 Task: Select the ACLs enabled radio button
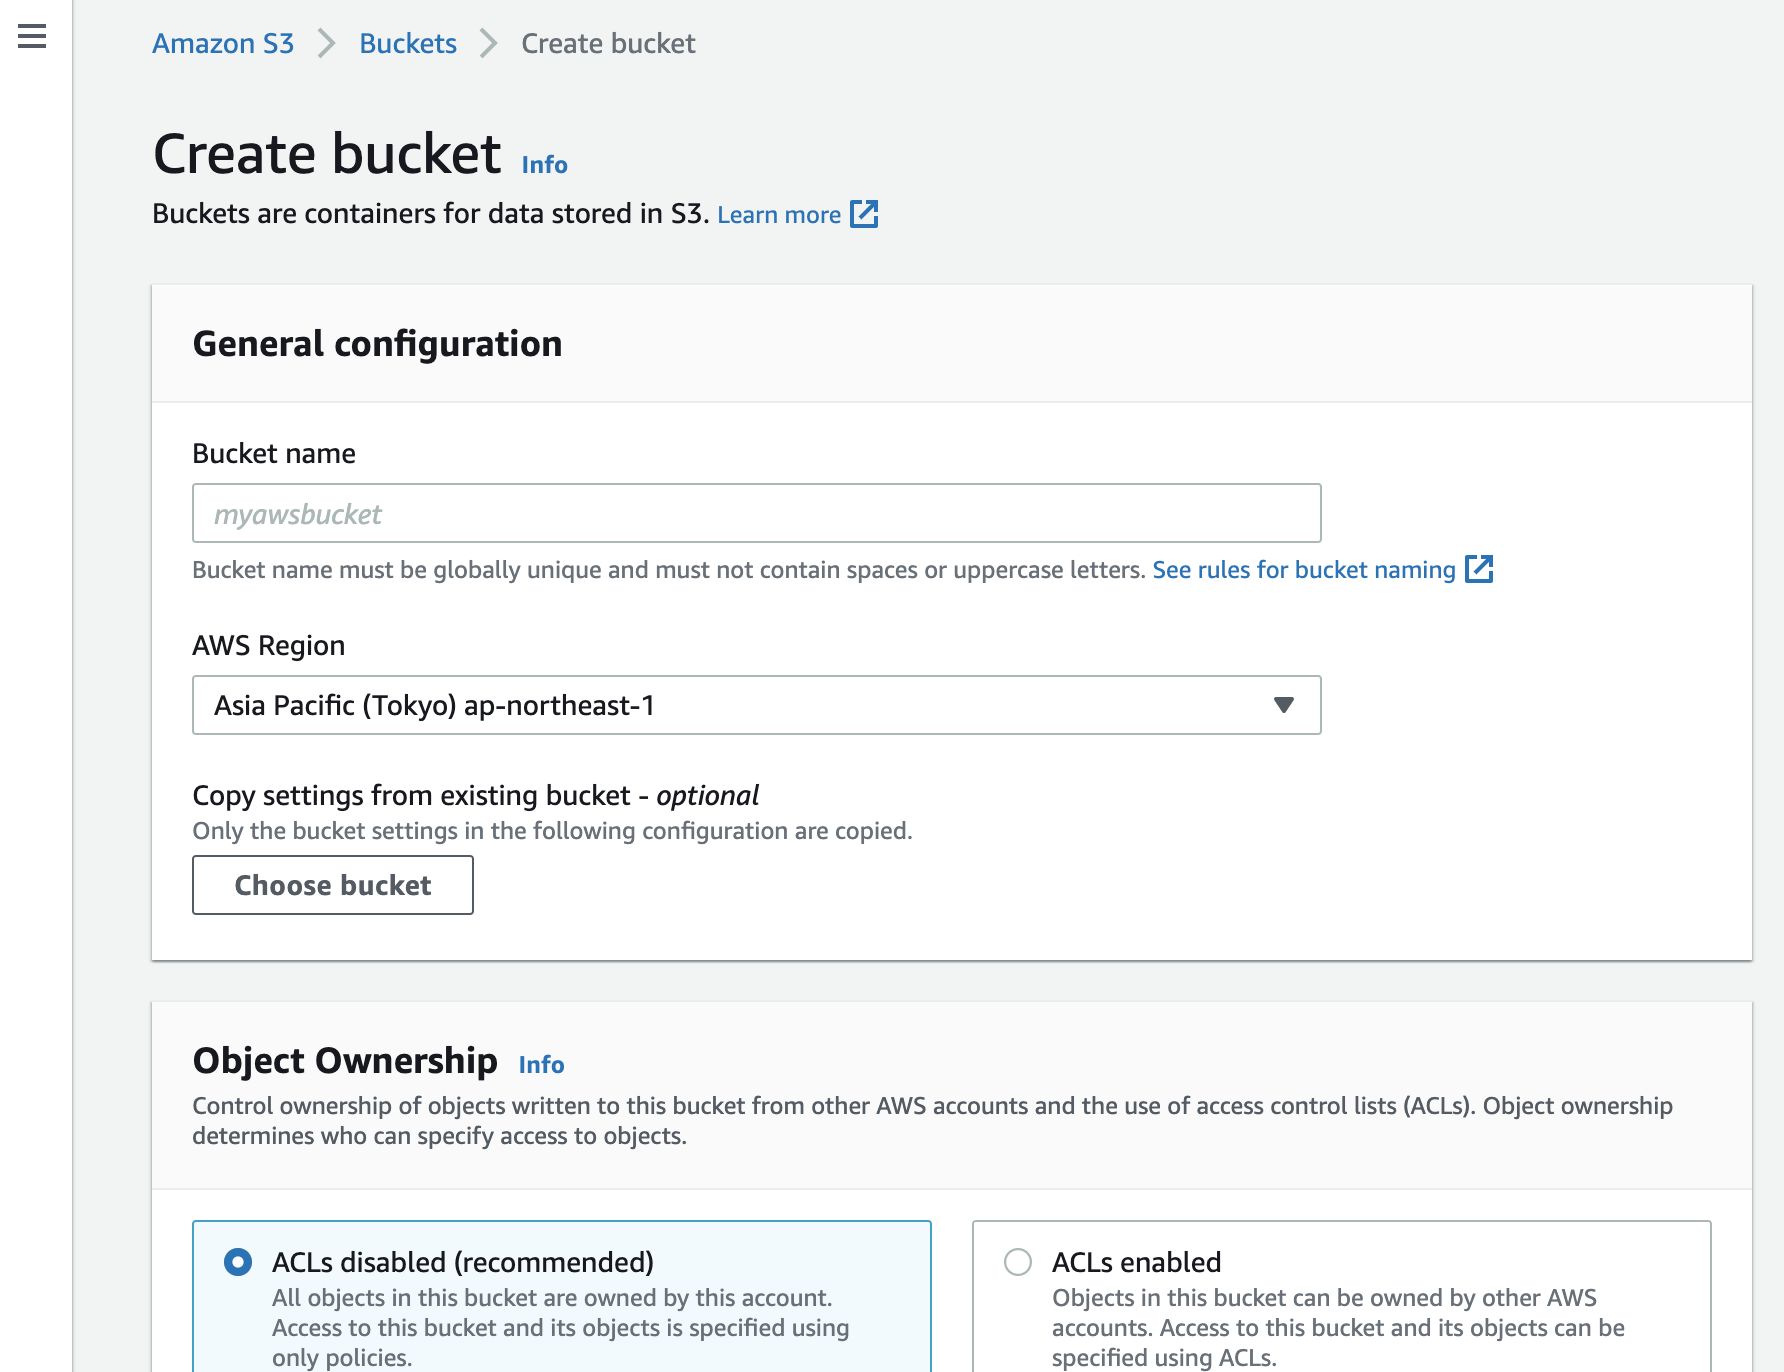[1018, 1262]
